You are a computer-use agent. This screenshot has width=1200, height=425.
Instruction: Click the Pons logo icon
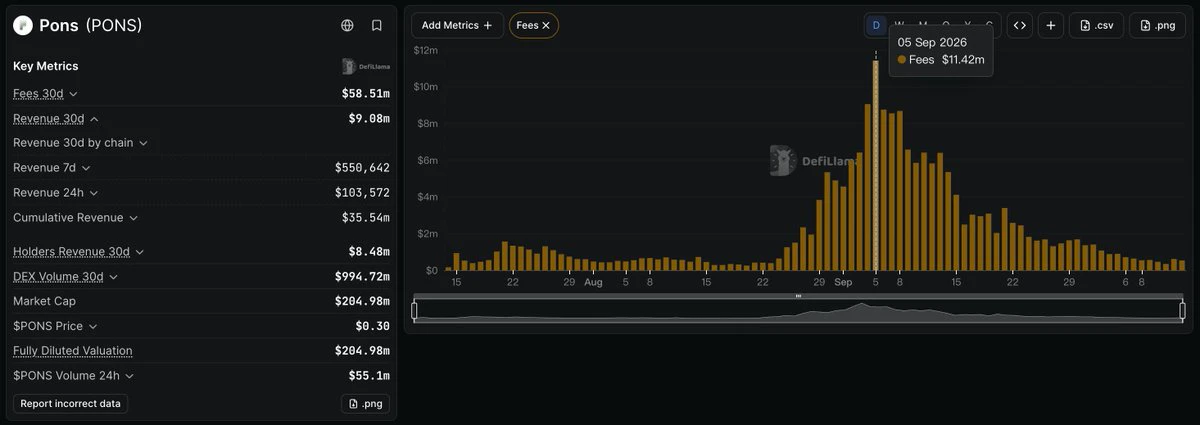coord(23,26)
